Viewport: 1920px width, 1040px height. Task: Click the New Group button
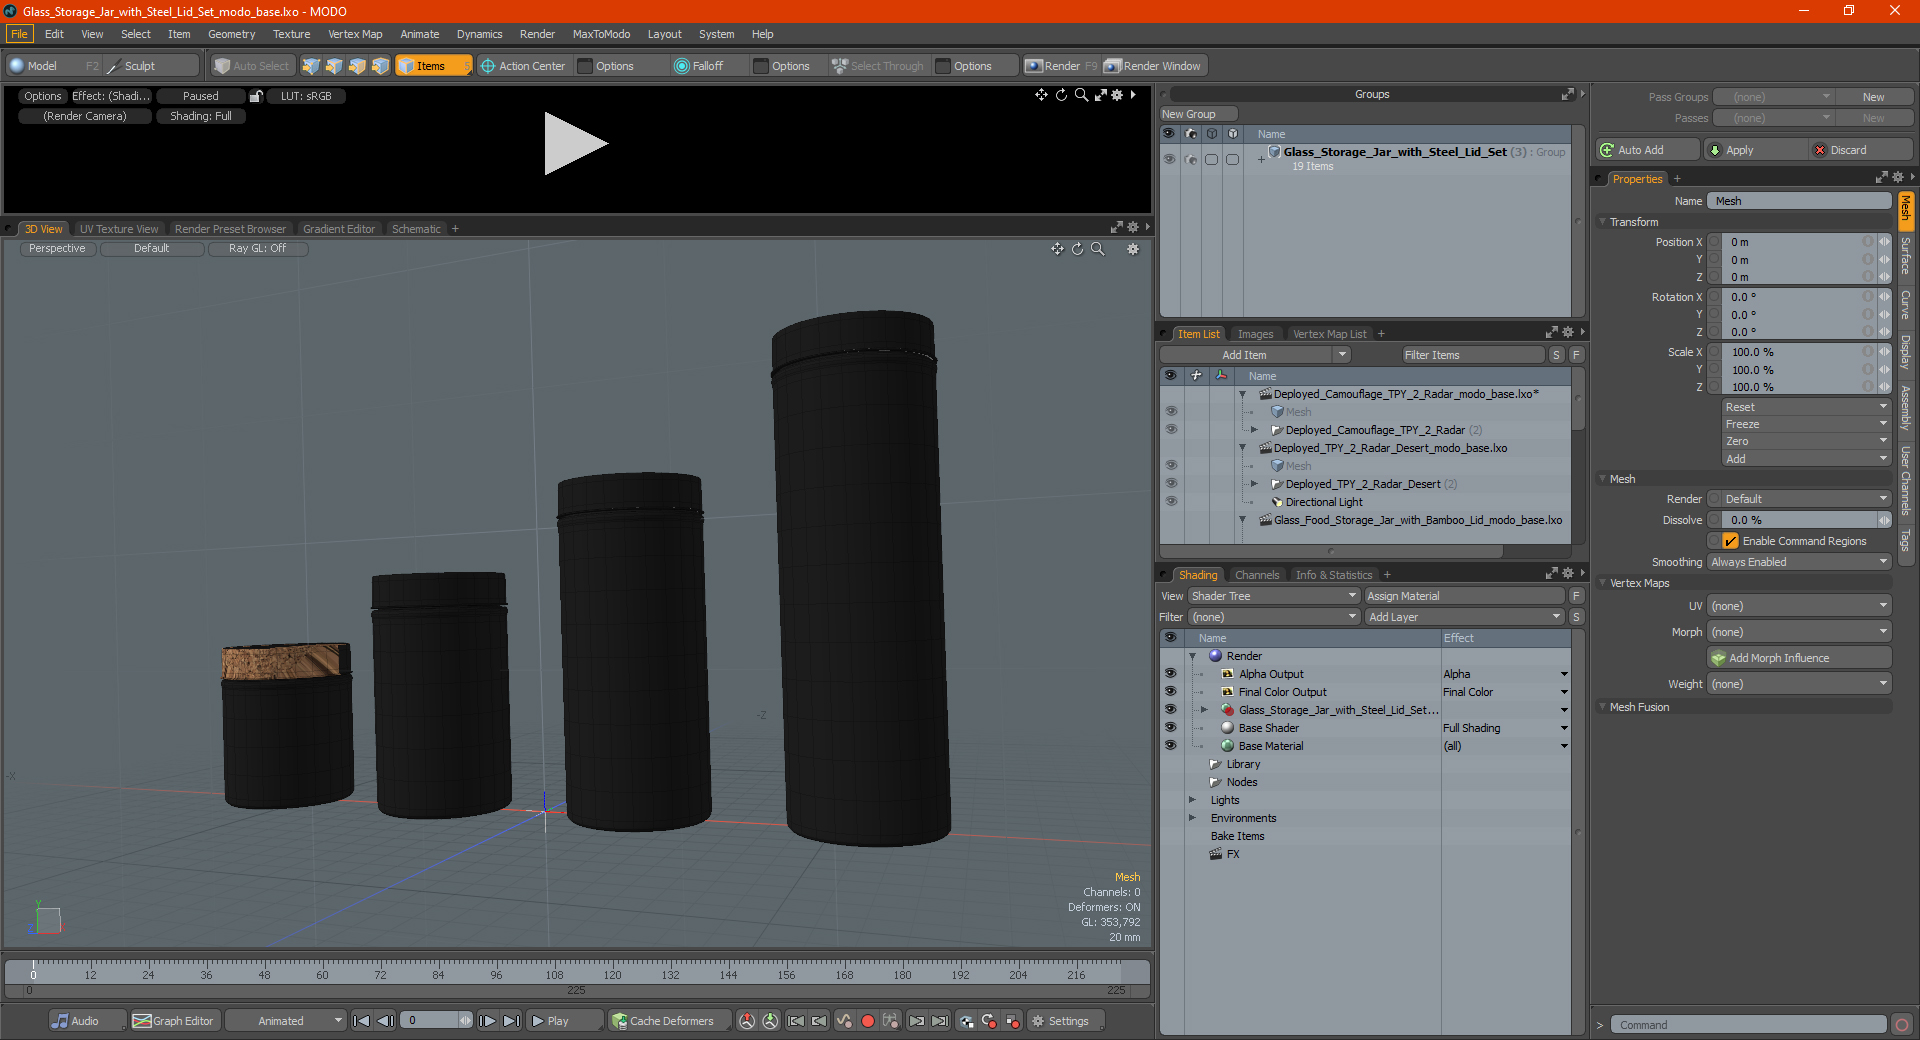click(1198, 114)
